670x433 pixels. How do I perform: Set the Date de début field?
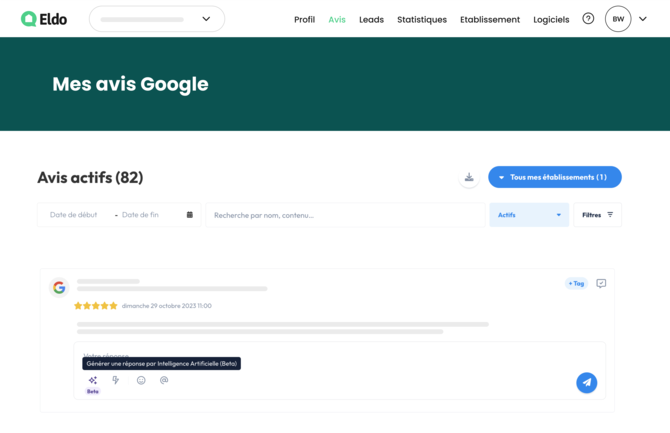[x=73, y=215]
